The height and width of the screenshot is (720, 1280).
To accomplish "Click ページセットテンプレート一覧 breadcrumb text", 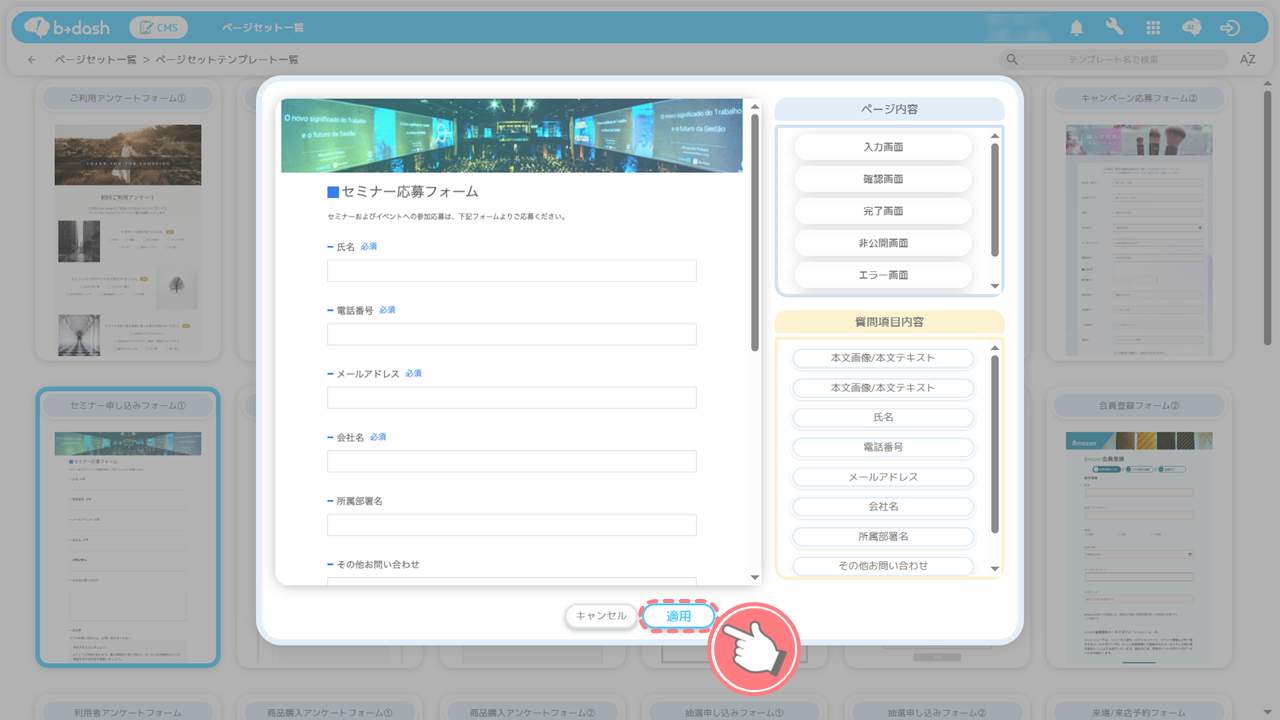I will [227, 60].
